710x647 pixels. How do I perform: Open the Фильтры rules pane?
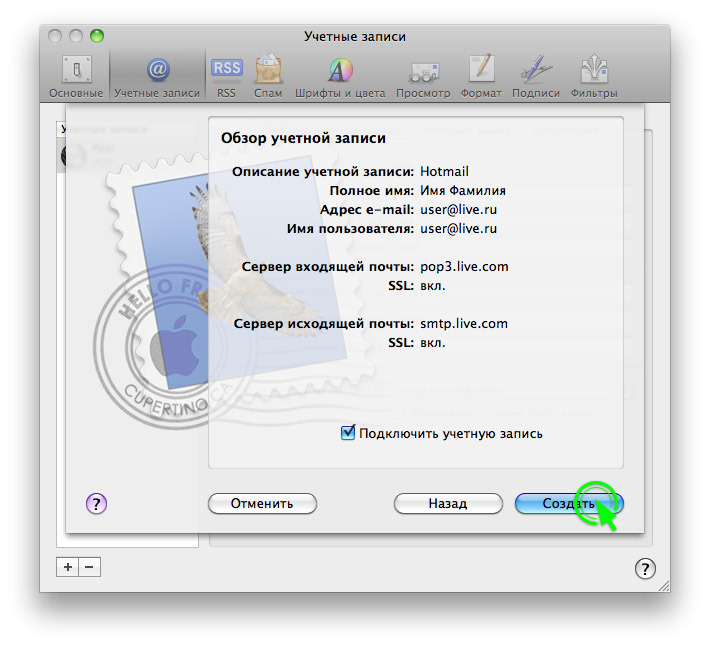pyautogui.click(x=594, y=75)
